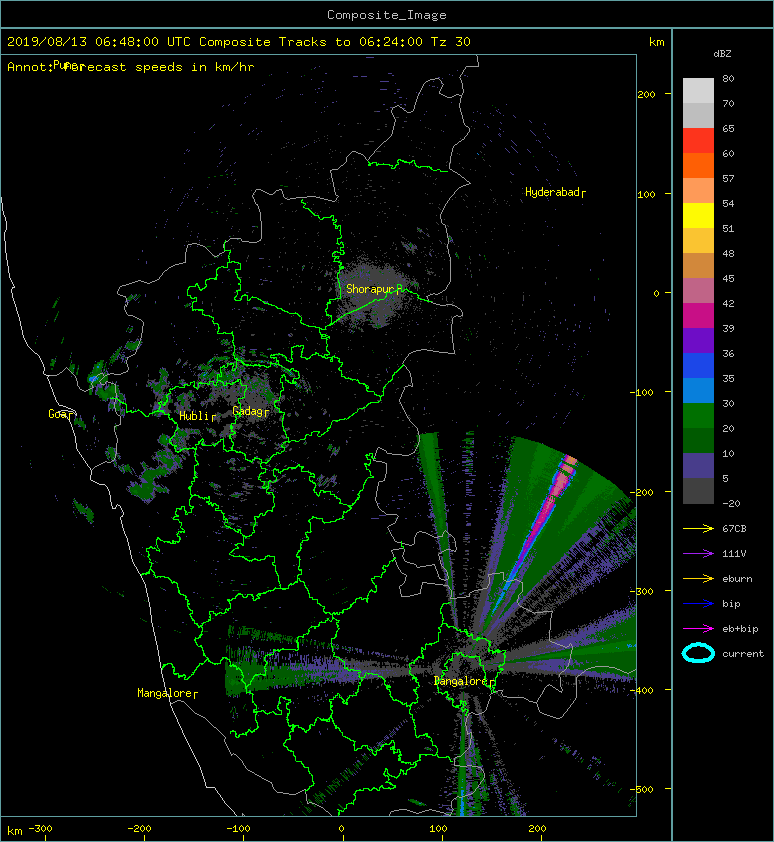Click the 2019/08/13 06:48:00 UTC timestamp
This screenshot has width=774, height=842.
pos(99,42)
